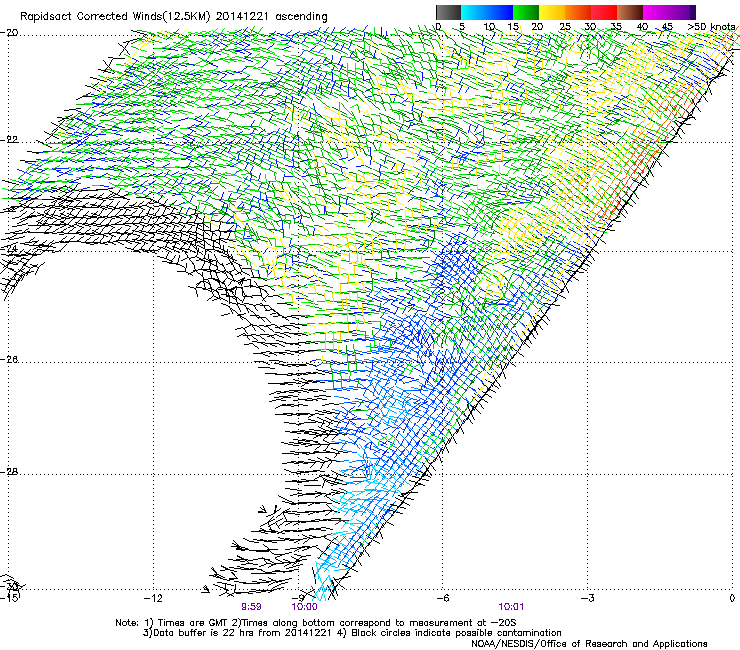
Task: Click the '-26' latitude axis label
Action: tap(9, 360)
